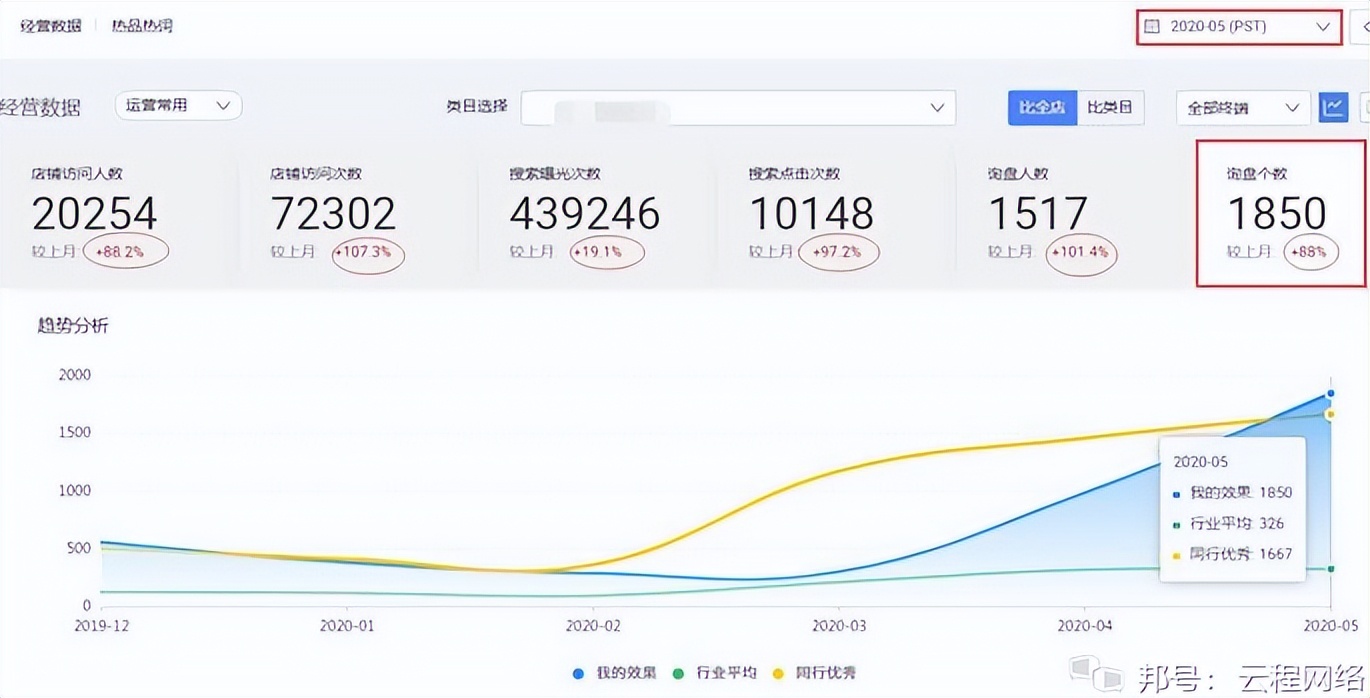Click the active 比全店 button
This screenshot has width=1370, height=698.
1041,107
